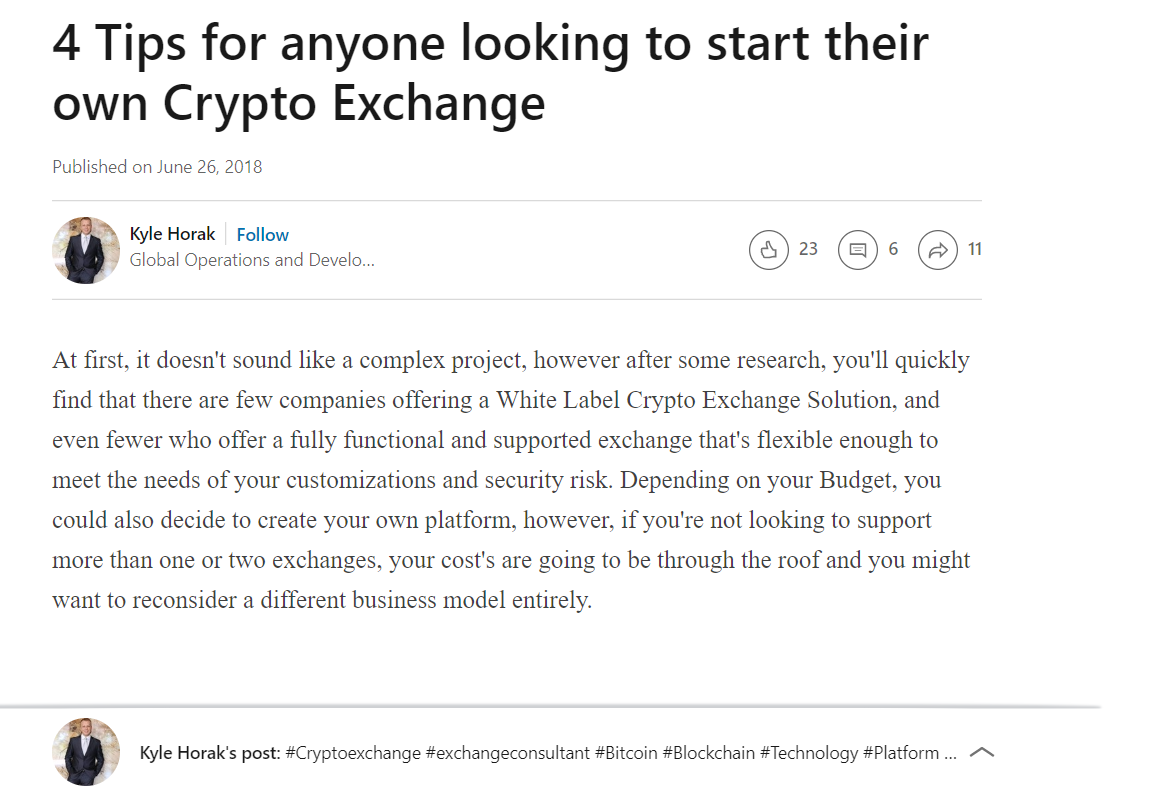Open the #Blockchain hashtag

tap(708, 753)
